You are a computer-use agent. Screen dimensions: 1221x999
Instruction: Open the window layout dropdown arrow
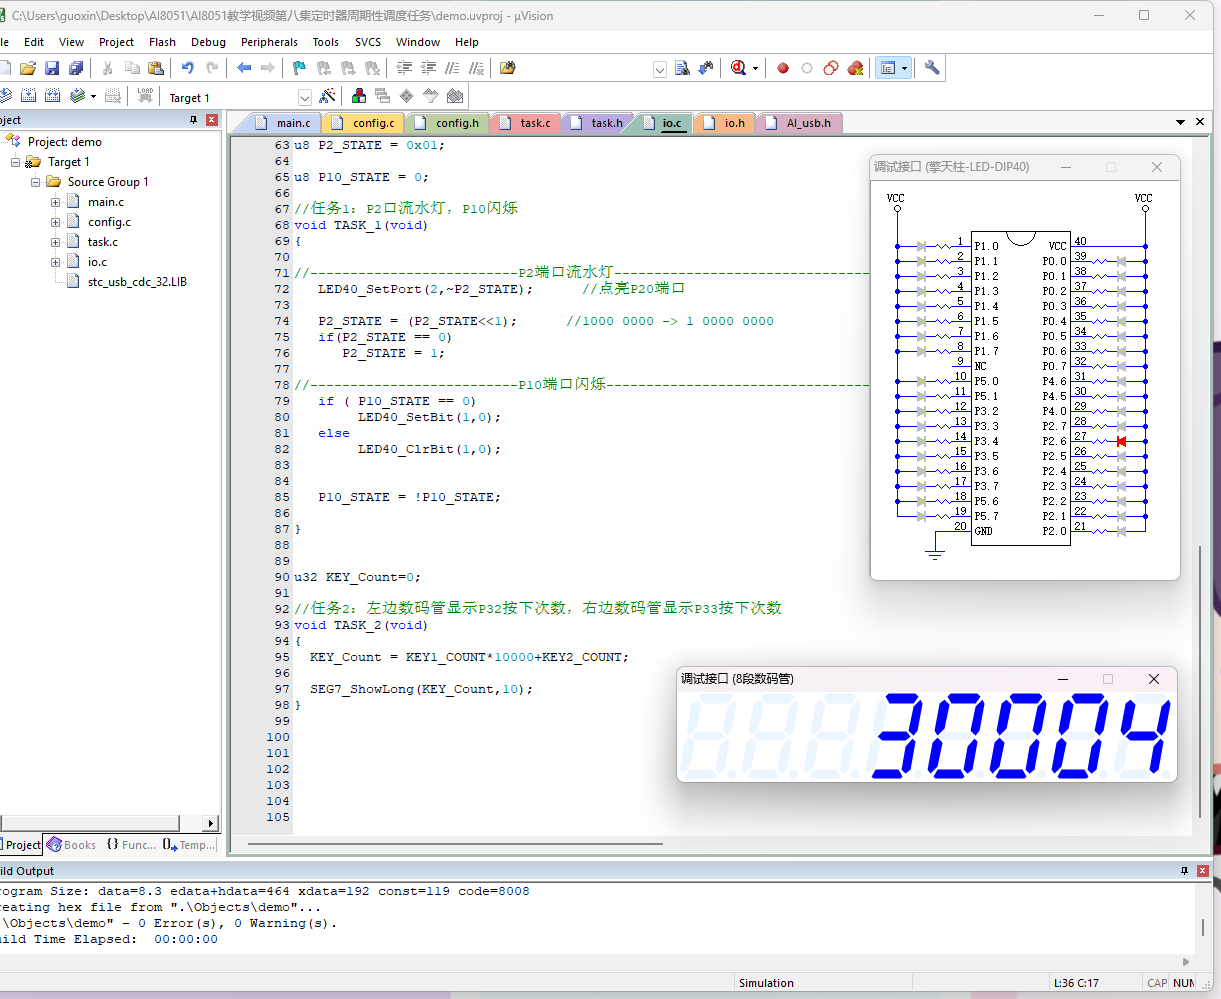[x=905, y=68]
